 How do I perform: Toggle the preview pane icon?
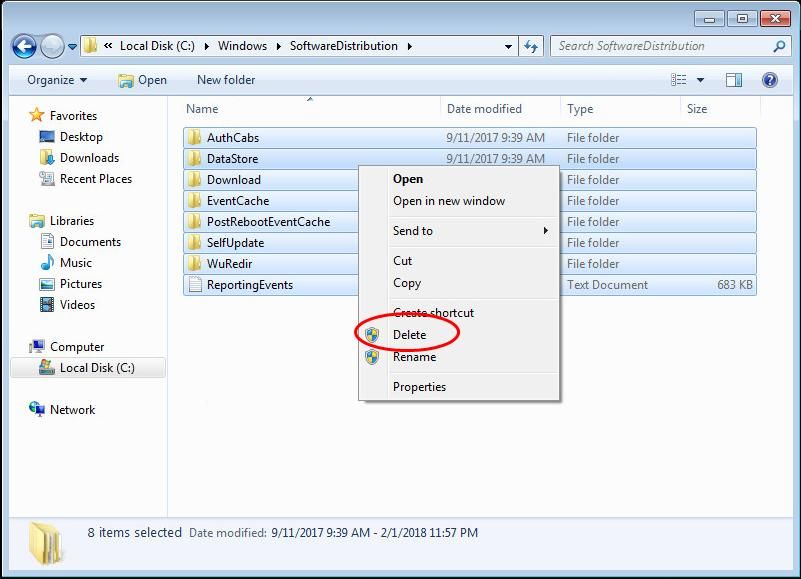tap(734, 80)
